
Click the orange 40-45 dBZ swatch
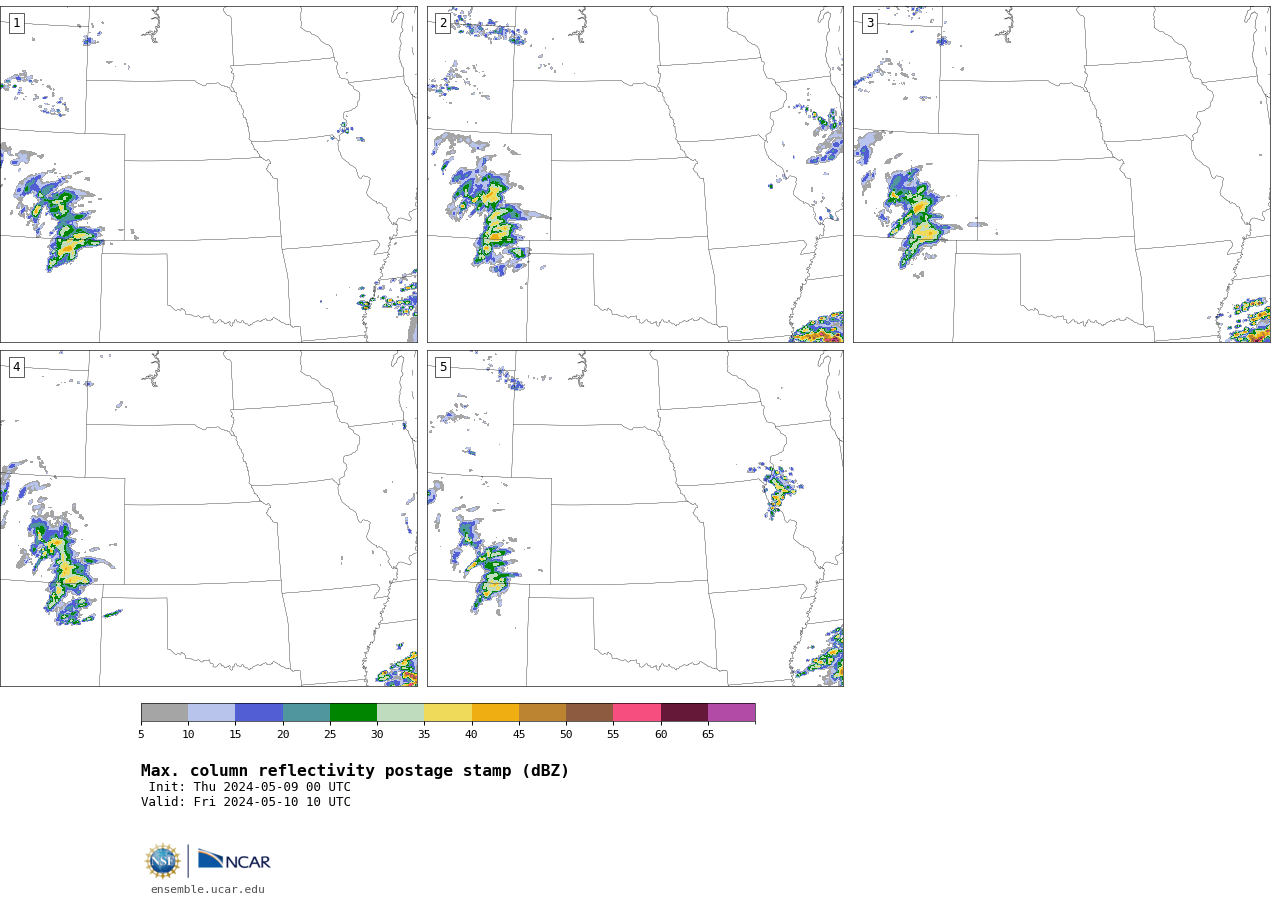click(495, 713)
